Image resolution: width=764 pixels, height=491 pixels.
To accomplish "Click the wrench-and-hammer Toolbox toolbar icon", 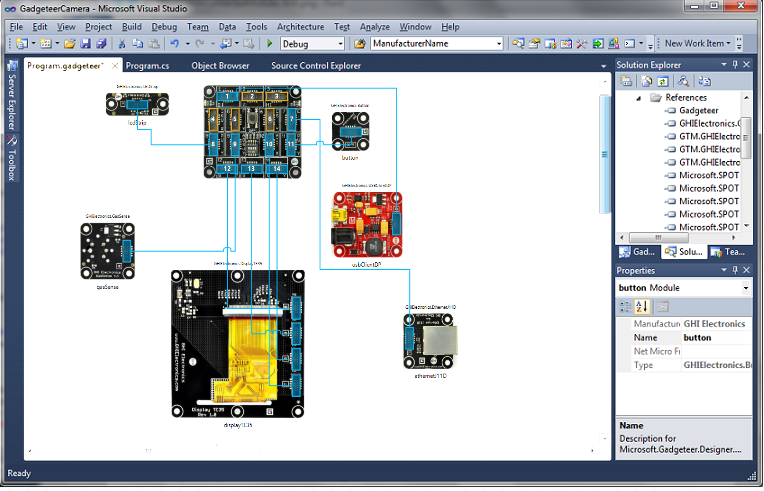I will tap(581, 44).
